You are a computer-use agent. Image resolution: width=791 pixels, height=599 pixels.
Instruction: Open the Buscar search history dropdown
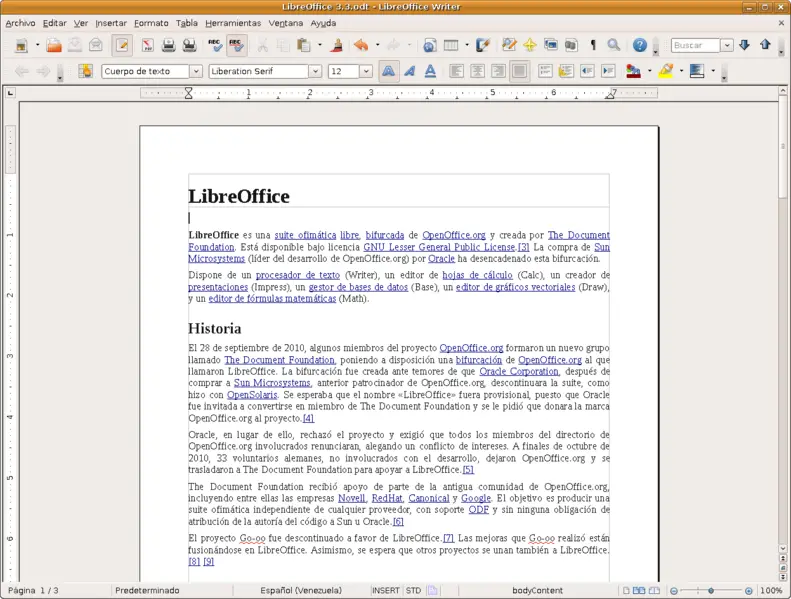[x=727, y=45]
